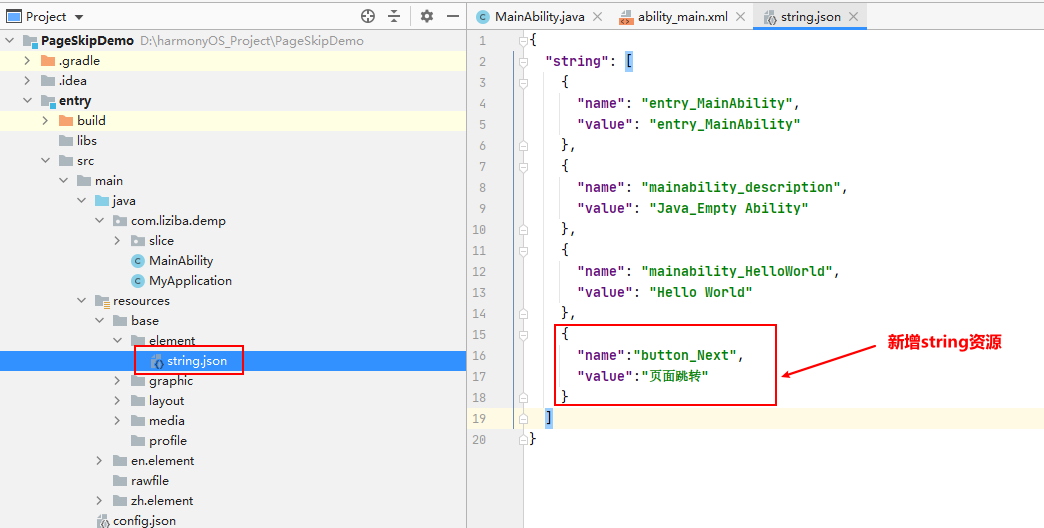Click the XML icon on ability_main.xml tab
The width and height of the screenshot is (1044, 528).
(626, 17)
